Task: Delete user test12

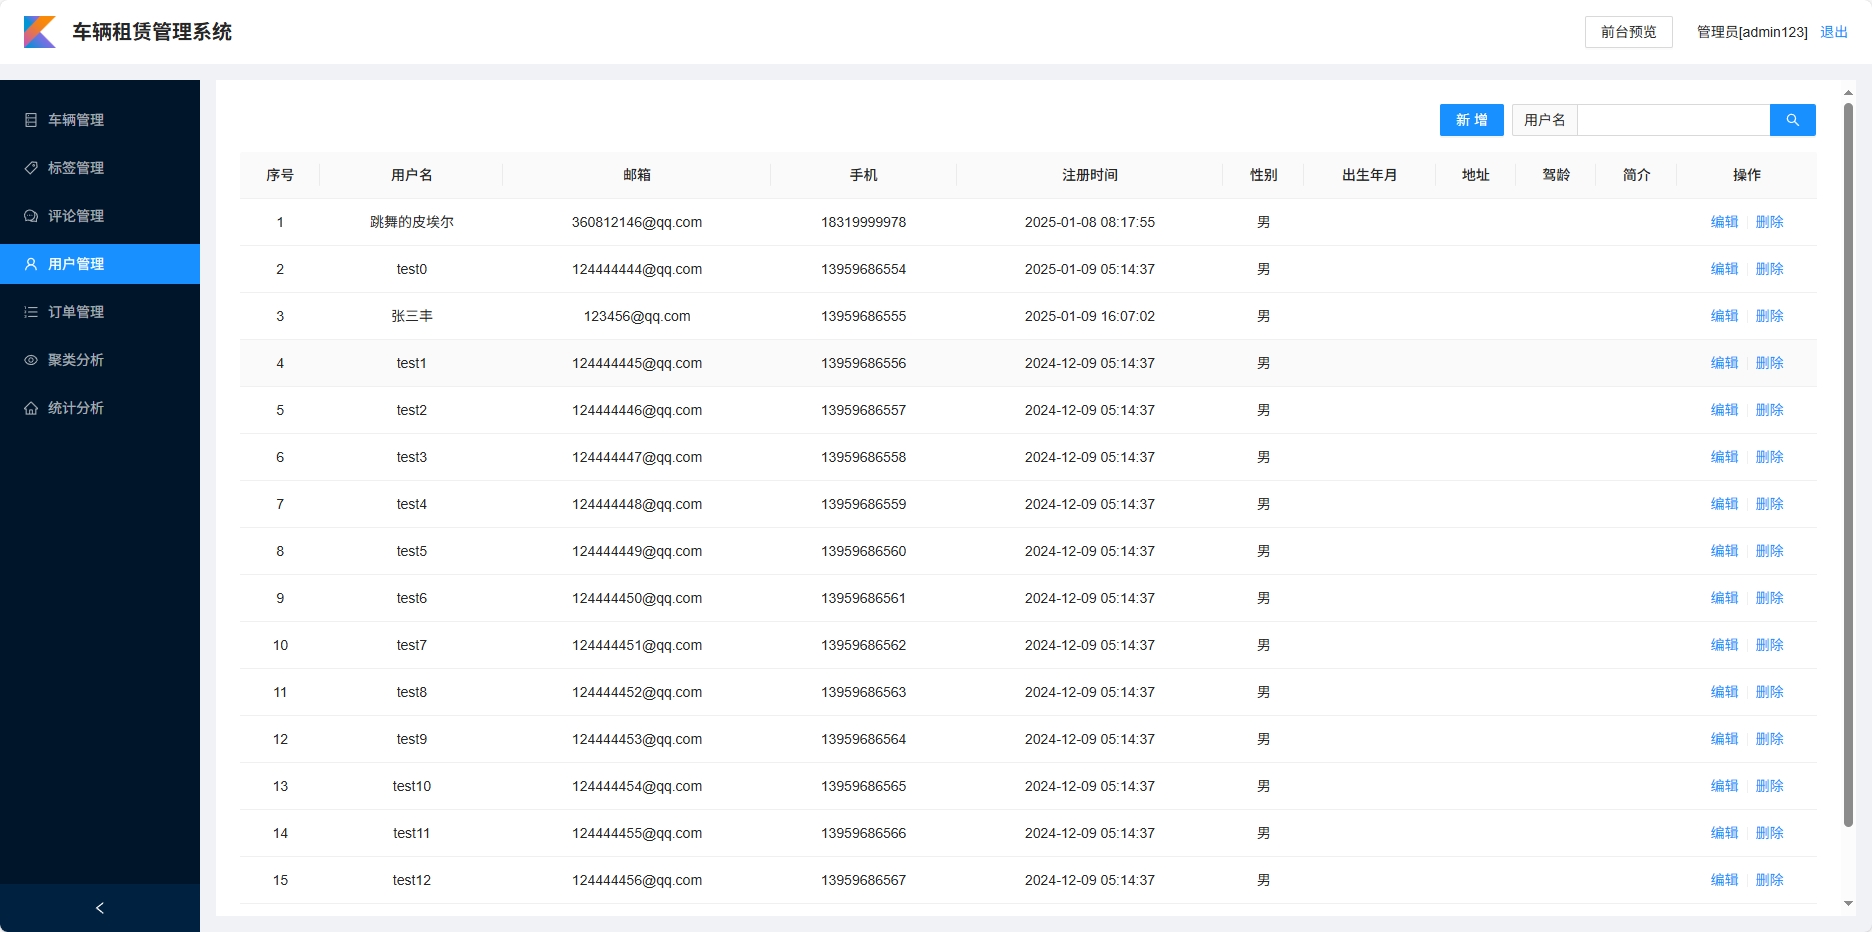Action: [x=1769, y=880]
